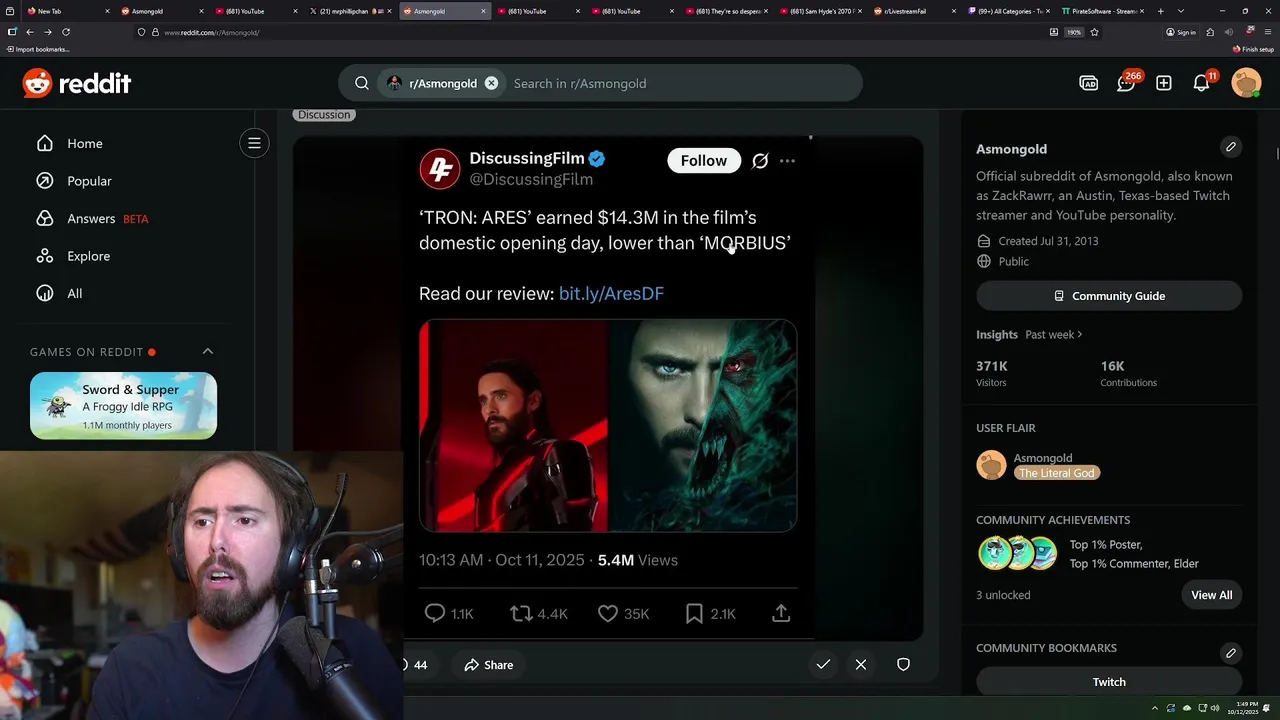Click the 5.4M Views count
Viewport: 1280px width, 720px height.
pos(638,560)
